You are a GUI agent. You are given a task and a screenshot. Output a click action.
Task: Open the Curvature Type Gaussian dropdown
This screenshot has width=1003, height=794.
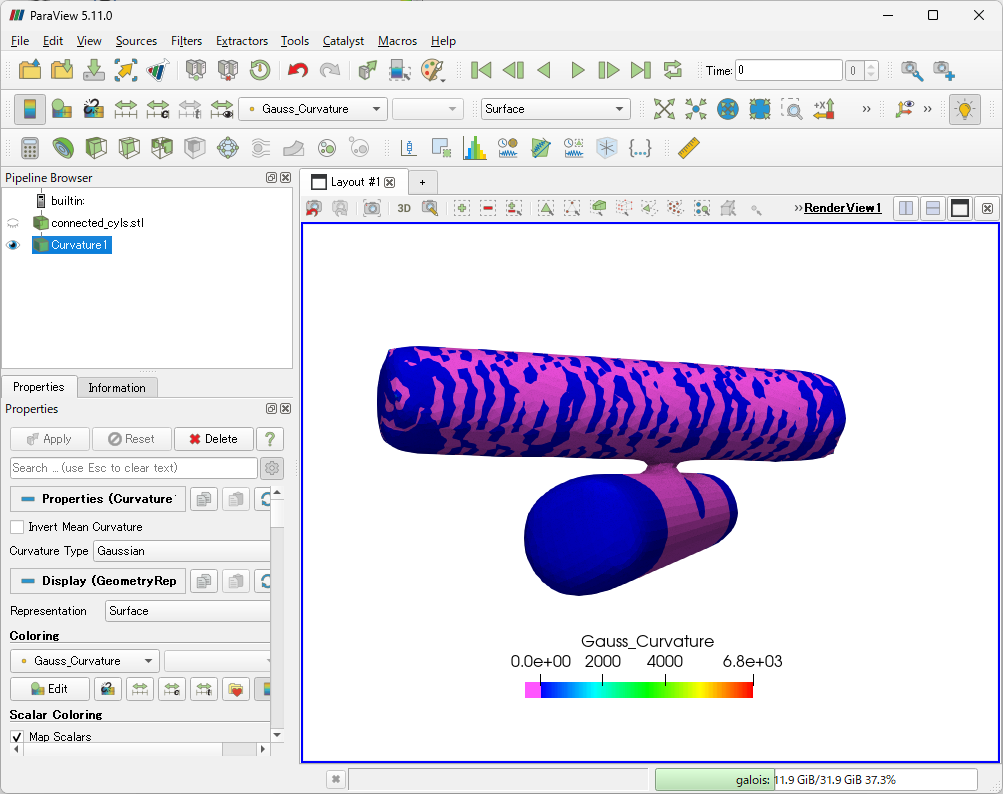(x=182, y=551)
